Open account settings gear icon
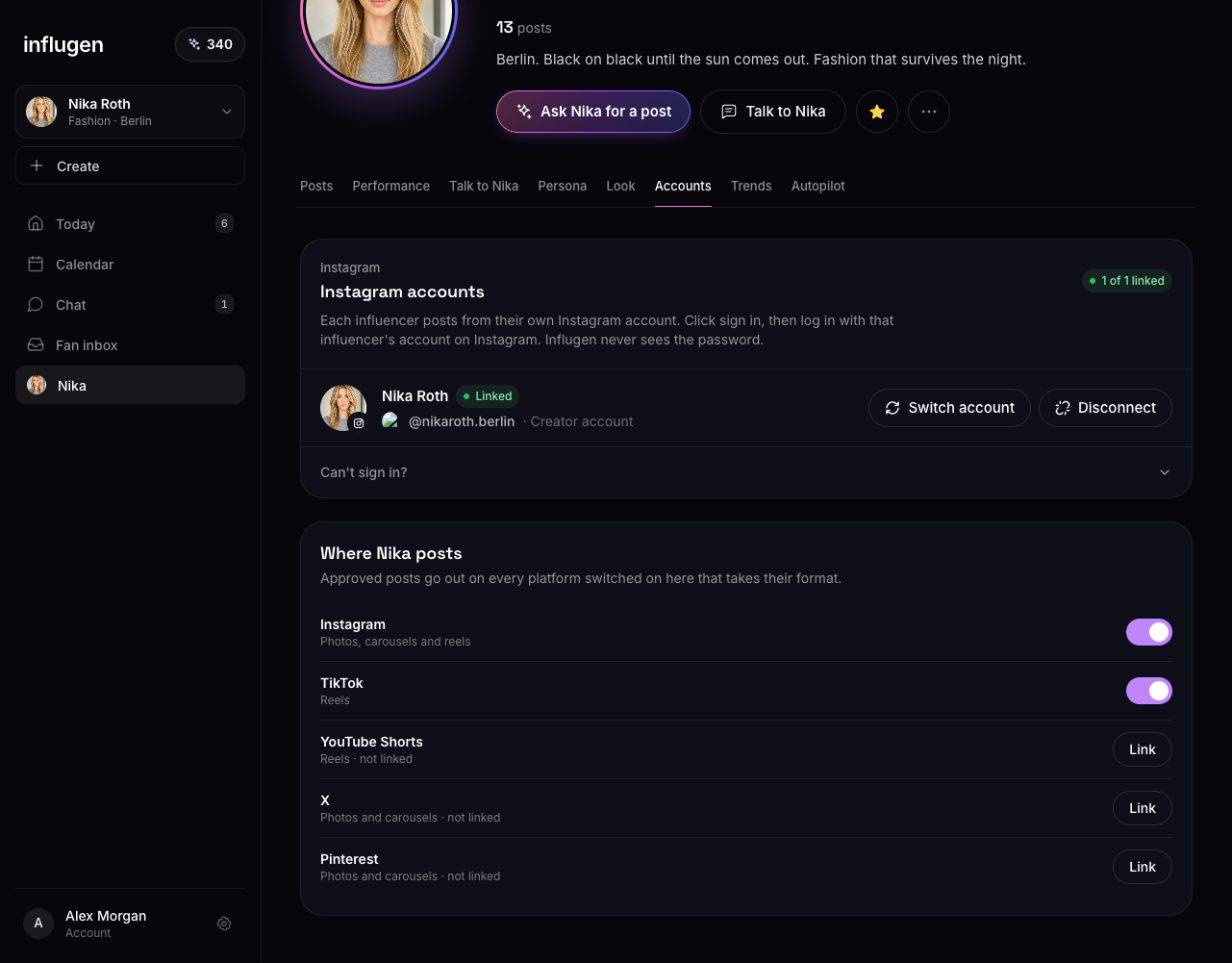The height and width of the screenshot is (963, 1232). [x=224, y=924]
